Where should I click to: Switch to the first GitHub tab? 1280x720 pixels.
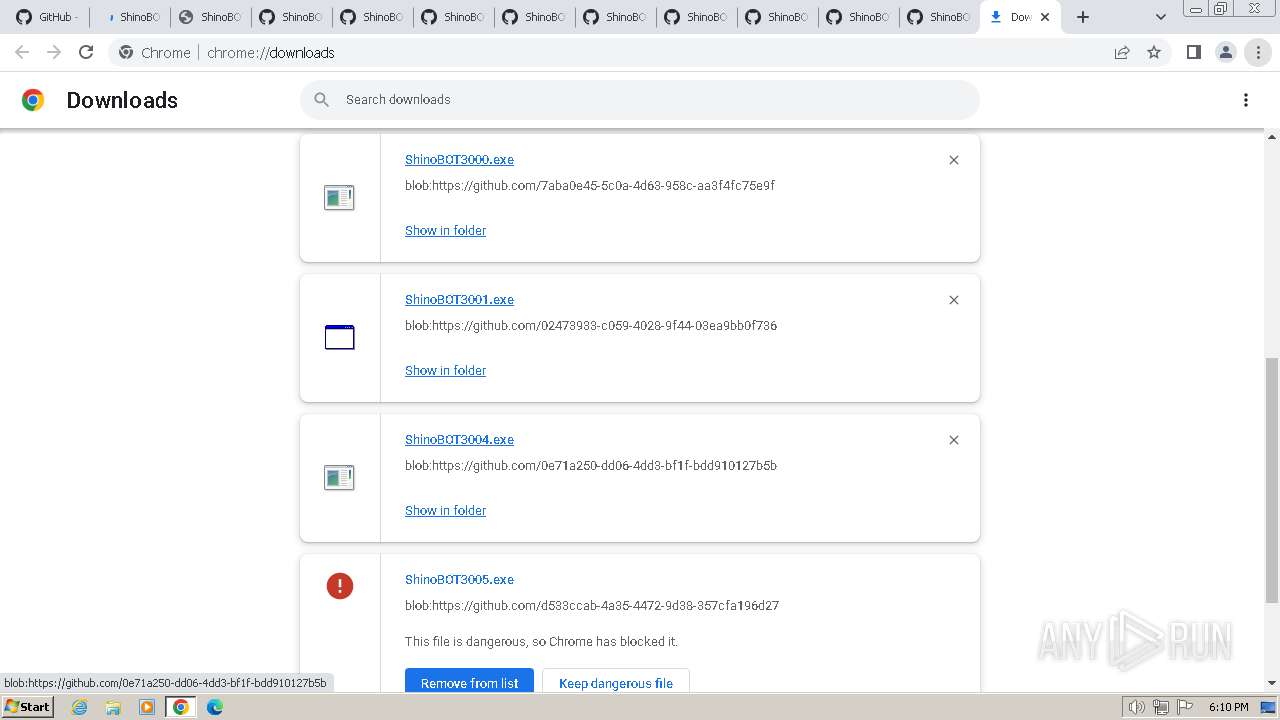tap(47, 17)
